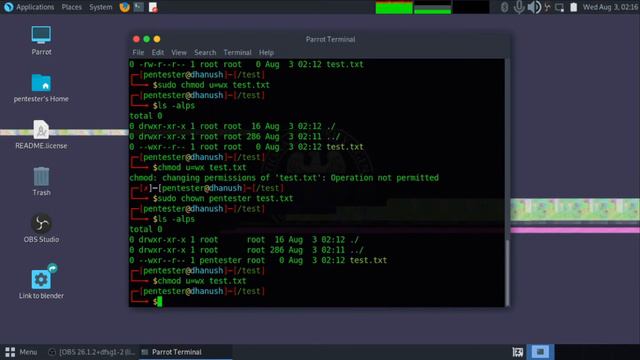Open the Parrot desktop icon

pyautogui.click(x=41, y=40)
